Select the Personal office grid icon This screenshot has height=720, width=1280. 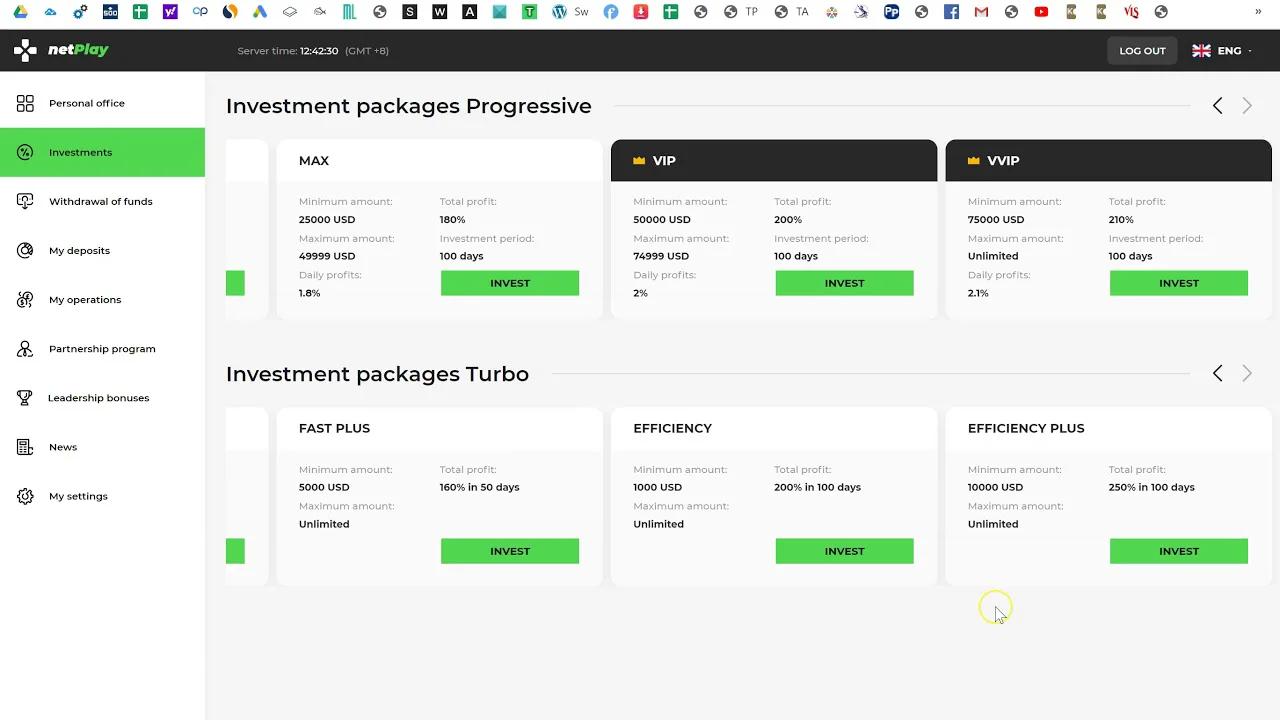[x=25, y=103]
